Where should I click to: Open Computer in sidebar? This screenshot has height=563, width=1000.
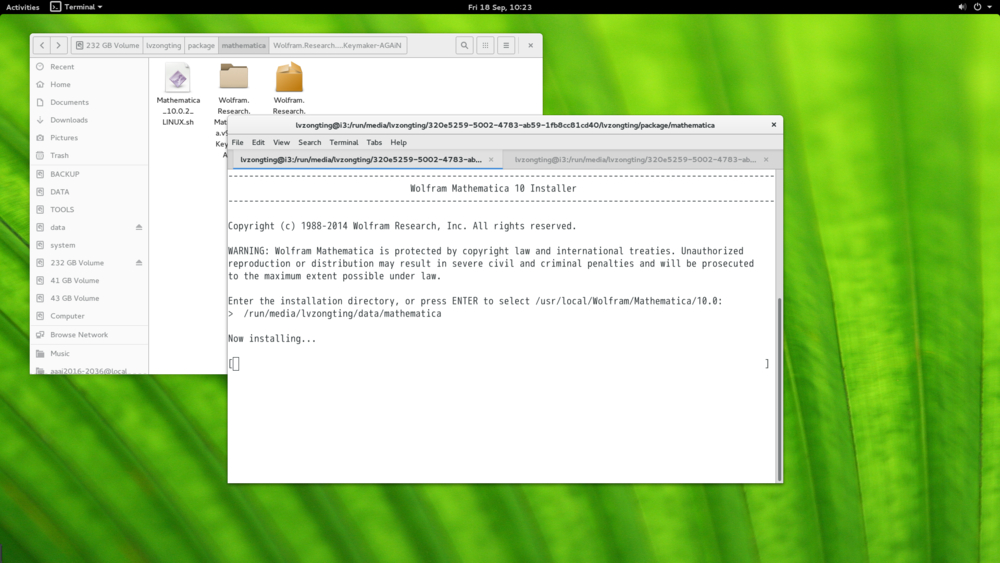pos(89,316)
